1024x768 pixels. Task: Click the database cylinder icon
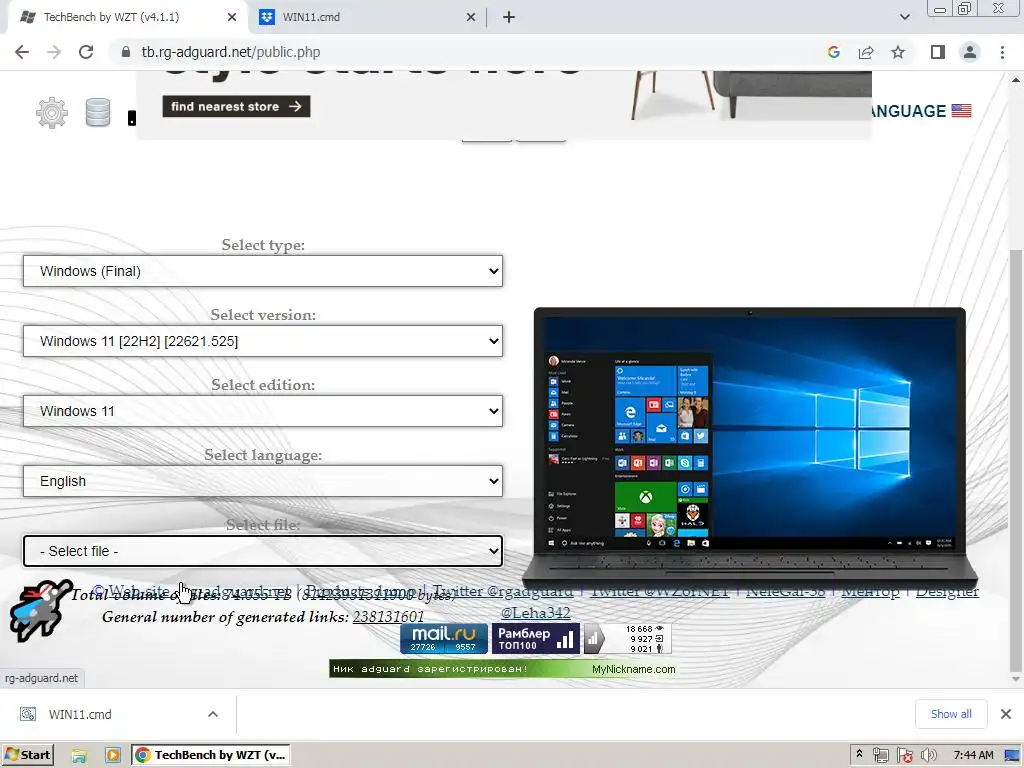[98, 112]
